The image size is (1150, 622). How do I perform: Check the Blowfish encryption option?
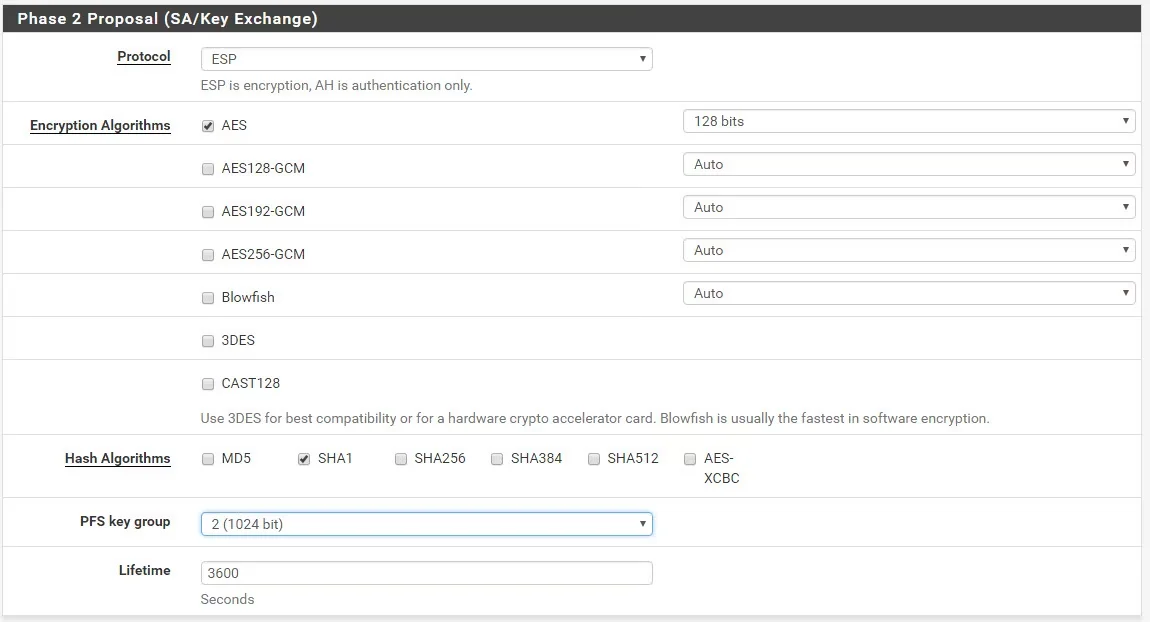click(x=208, y=297)
